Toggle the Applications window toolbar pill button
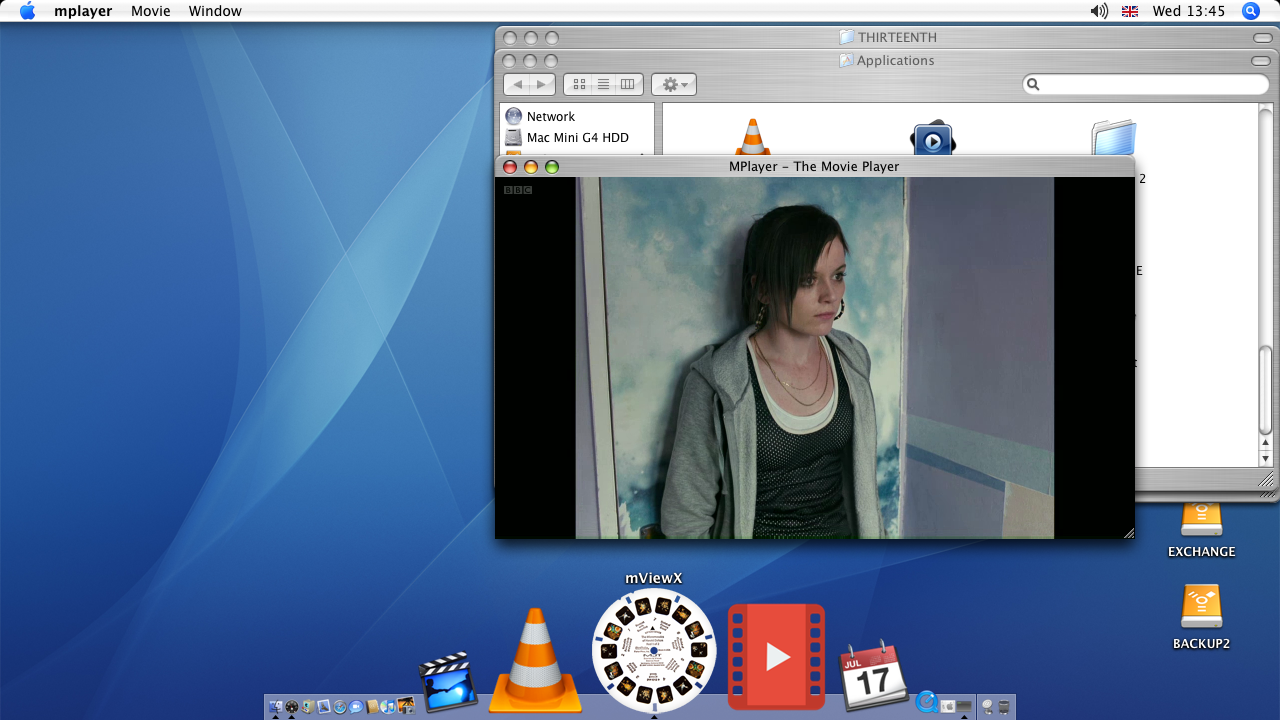This screenshot has width=1280, height=720. click(x=1261, y=61)
